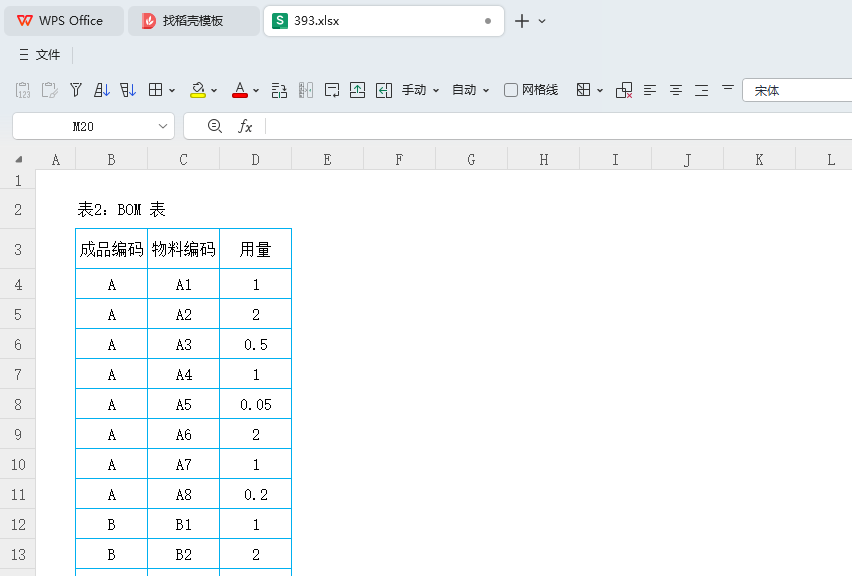Apply the filter funnel tool
852x576 pixels.
tap(76, 90)
